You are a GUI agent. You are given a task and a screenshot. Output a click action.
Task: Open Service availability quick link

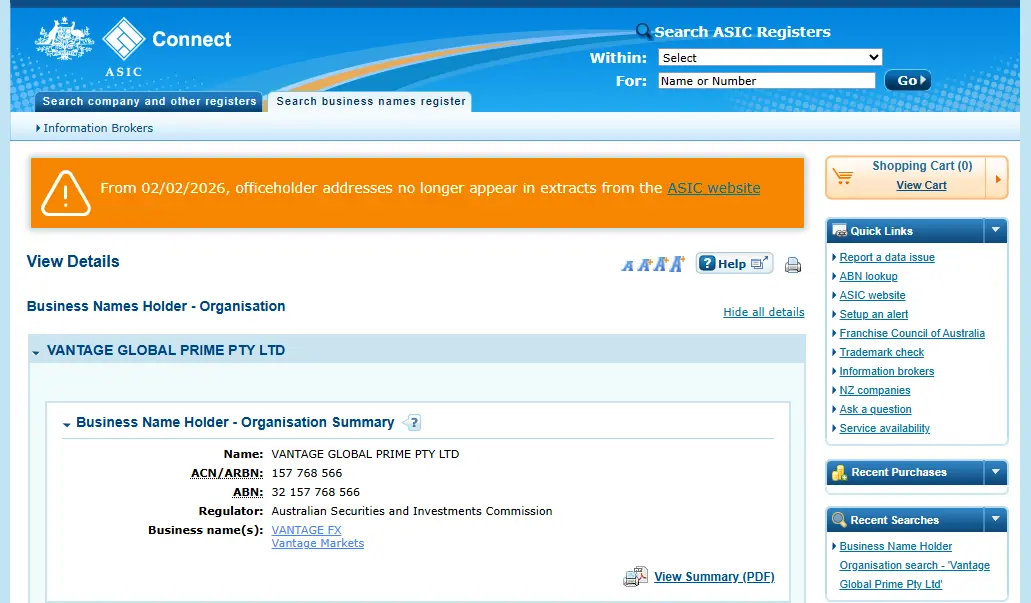[884, 429]
